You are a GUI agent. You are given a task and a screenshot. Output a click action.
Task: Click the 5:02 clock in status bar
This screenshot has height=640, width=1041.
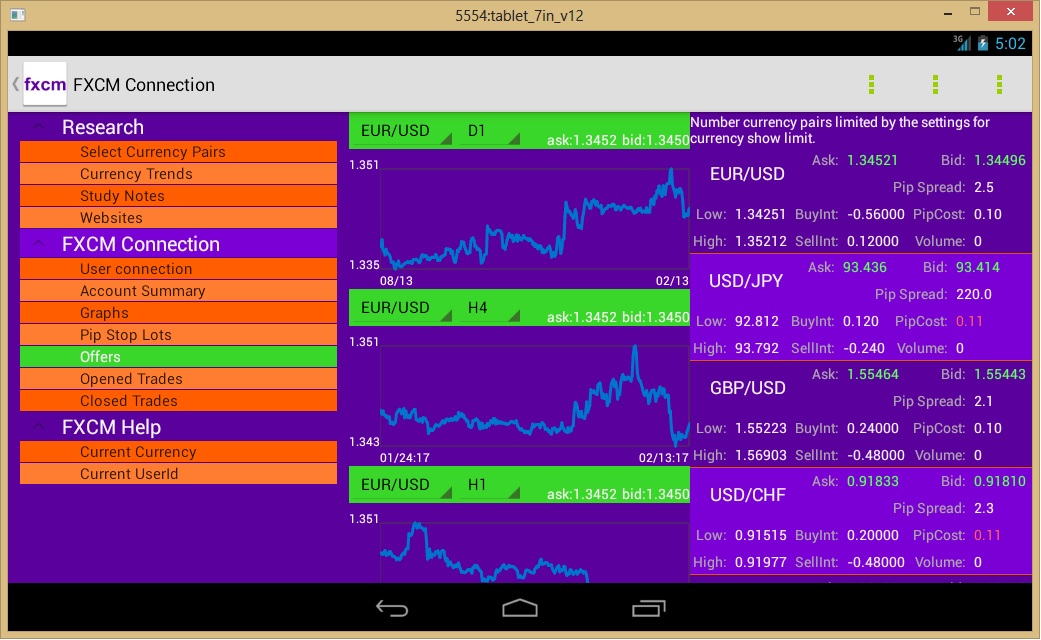pyautogui.click(x=1010, y=44)
